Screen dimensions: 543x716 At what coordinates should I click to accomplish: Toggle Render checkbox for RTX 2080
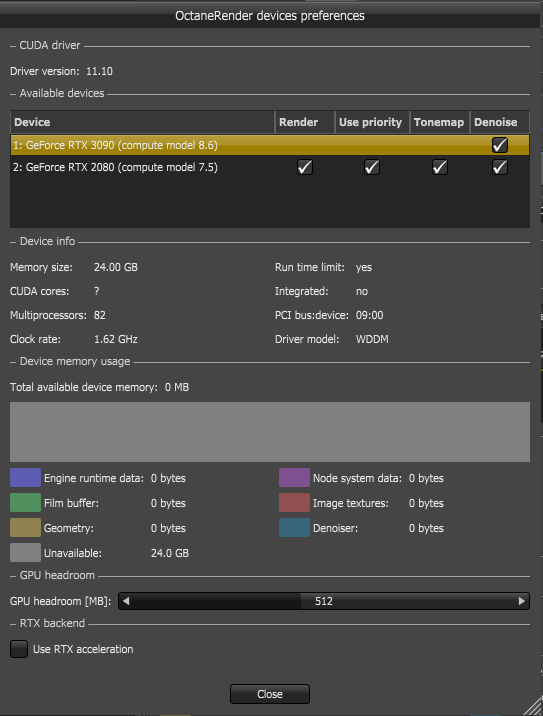click(x=305, y=167)
